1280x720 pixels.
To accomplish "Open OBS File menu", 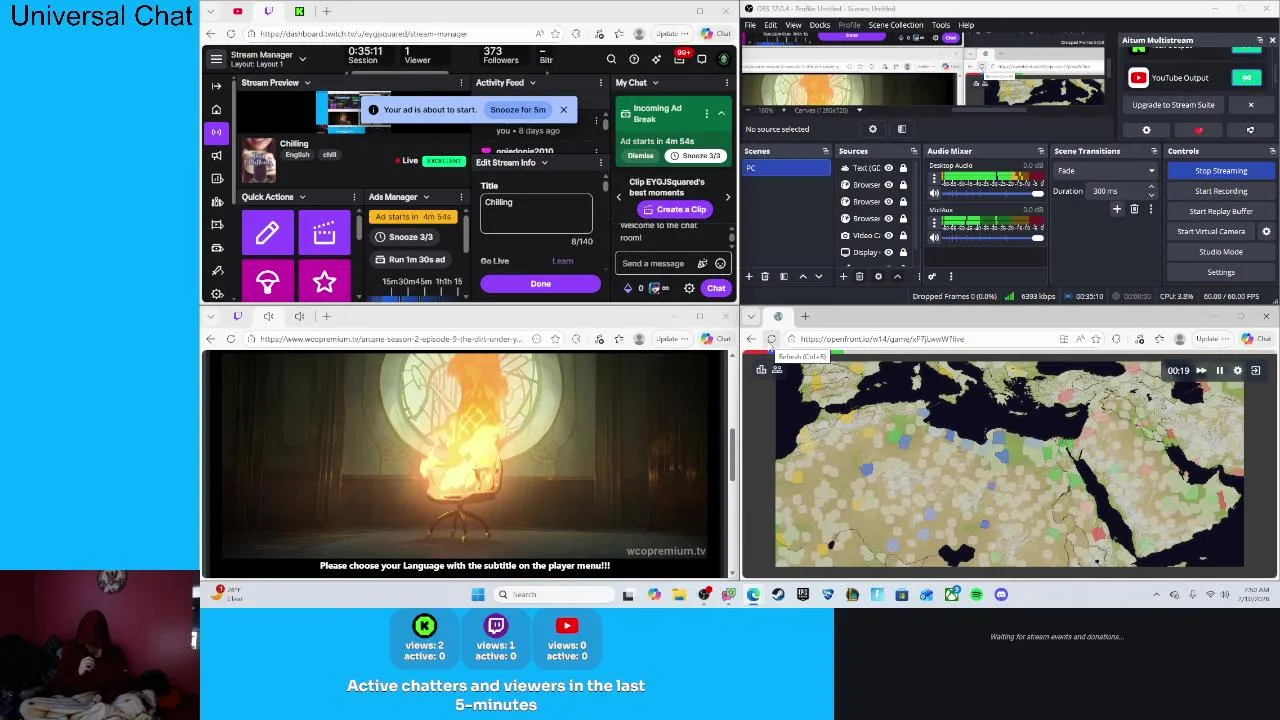I will [751, 25].
